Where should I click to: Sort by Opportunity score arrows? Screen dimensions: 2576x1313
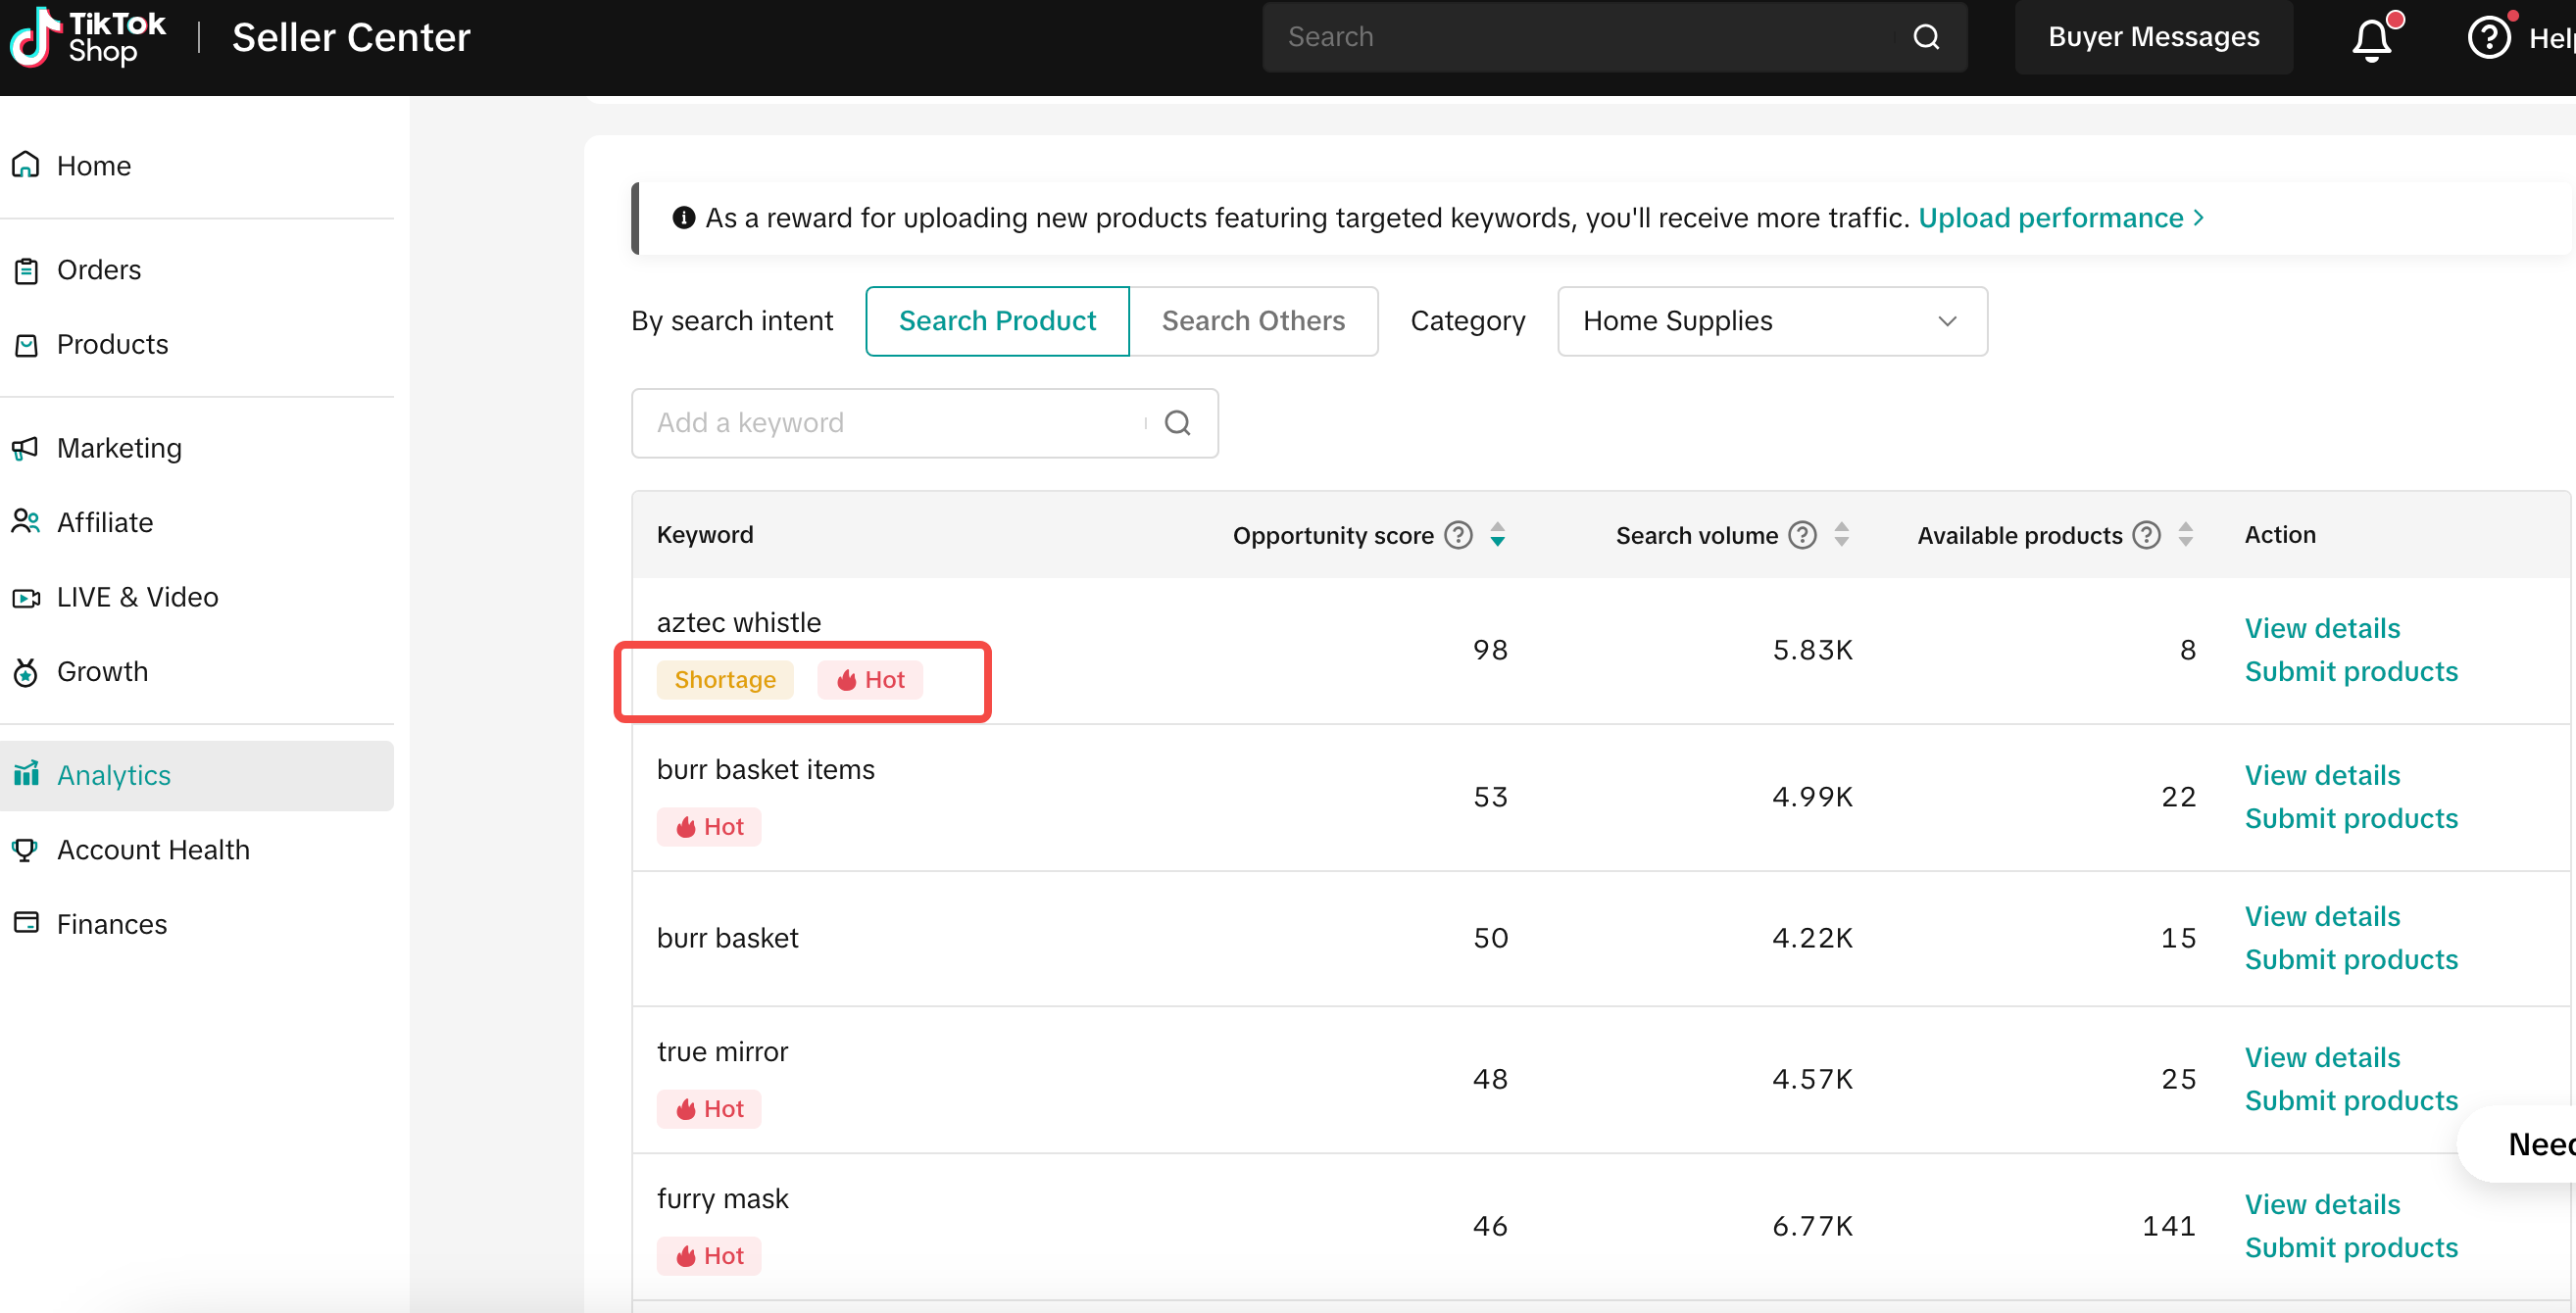(x=1497, y=535)
